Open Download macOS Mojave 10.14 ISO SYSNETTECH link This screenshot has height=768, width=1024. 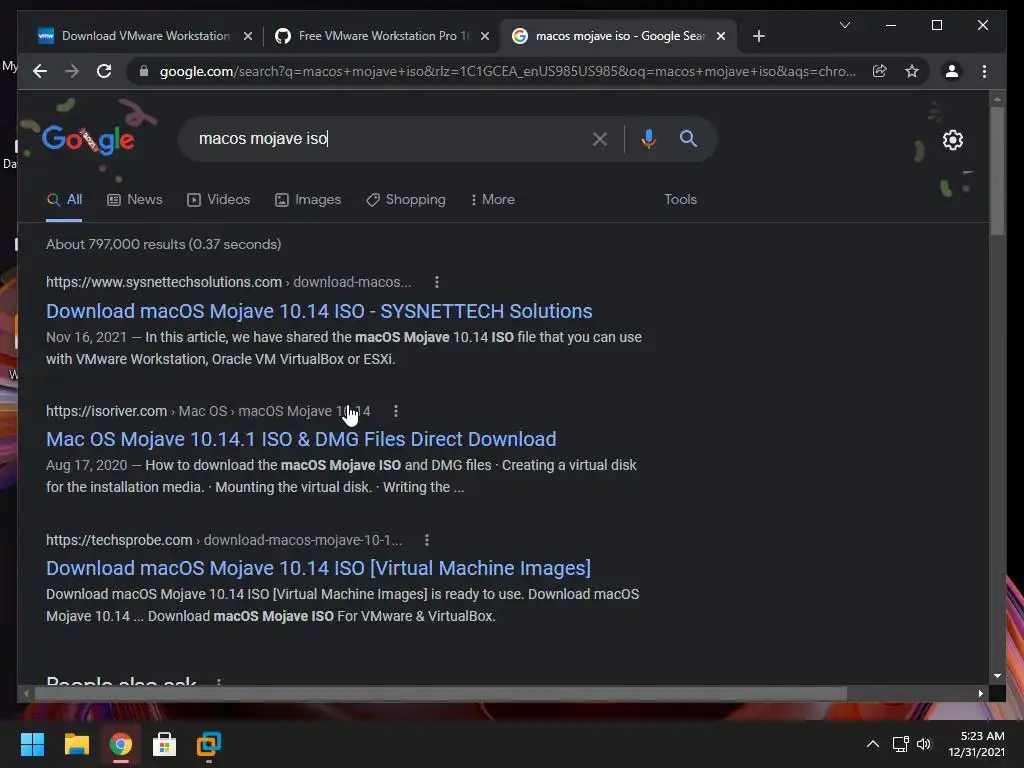tap(319, 311)
